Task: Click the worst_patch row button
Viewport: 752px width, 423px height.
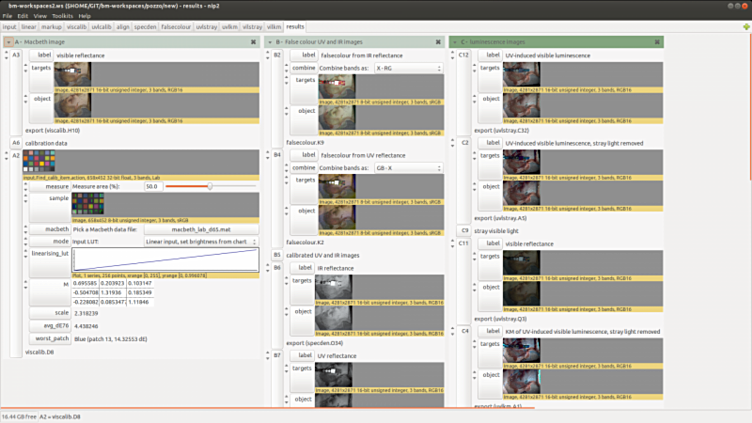Action: pos(48,338)
